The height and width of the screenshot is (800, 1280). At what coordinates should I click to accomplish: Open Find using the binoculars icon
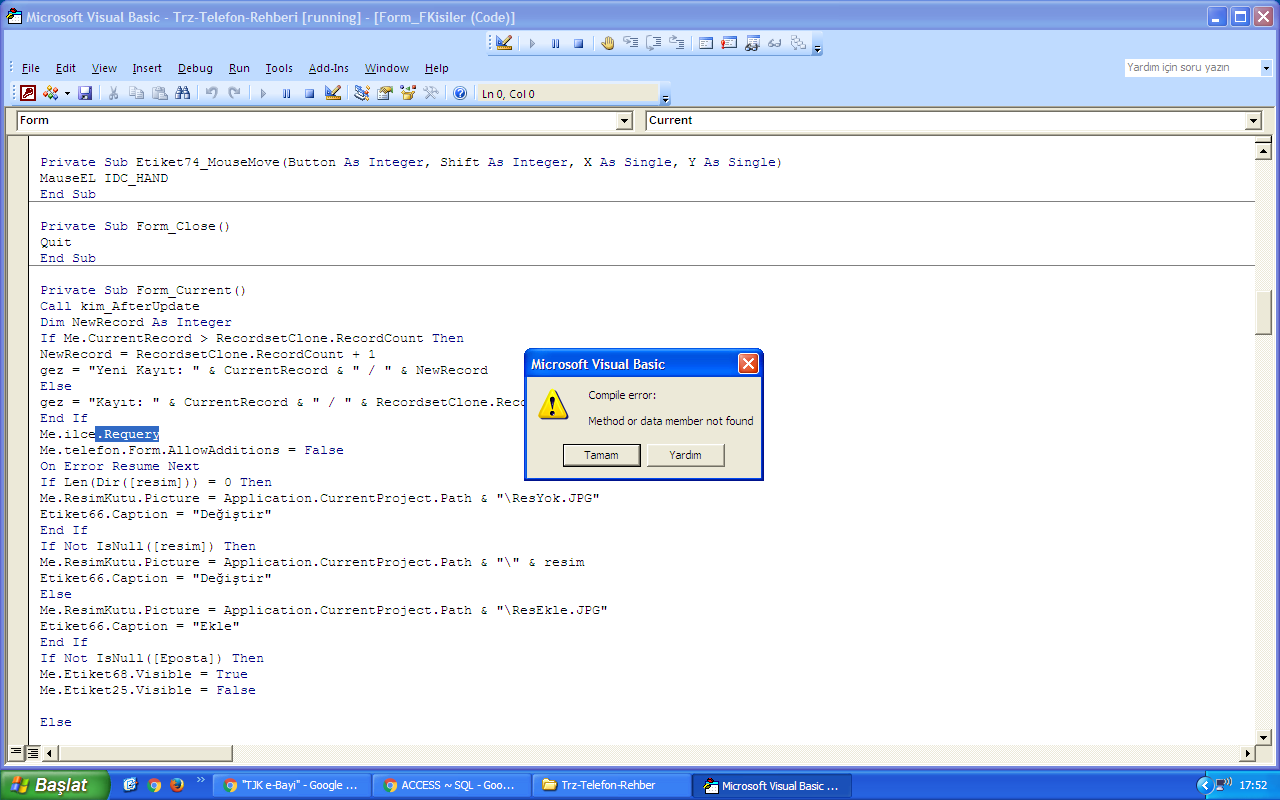(182, 93)
